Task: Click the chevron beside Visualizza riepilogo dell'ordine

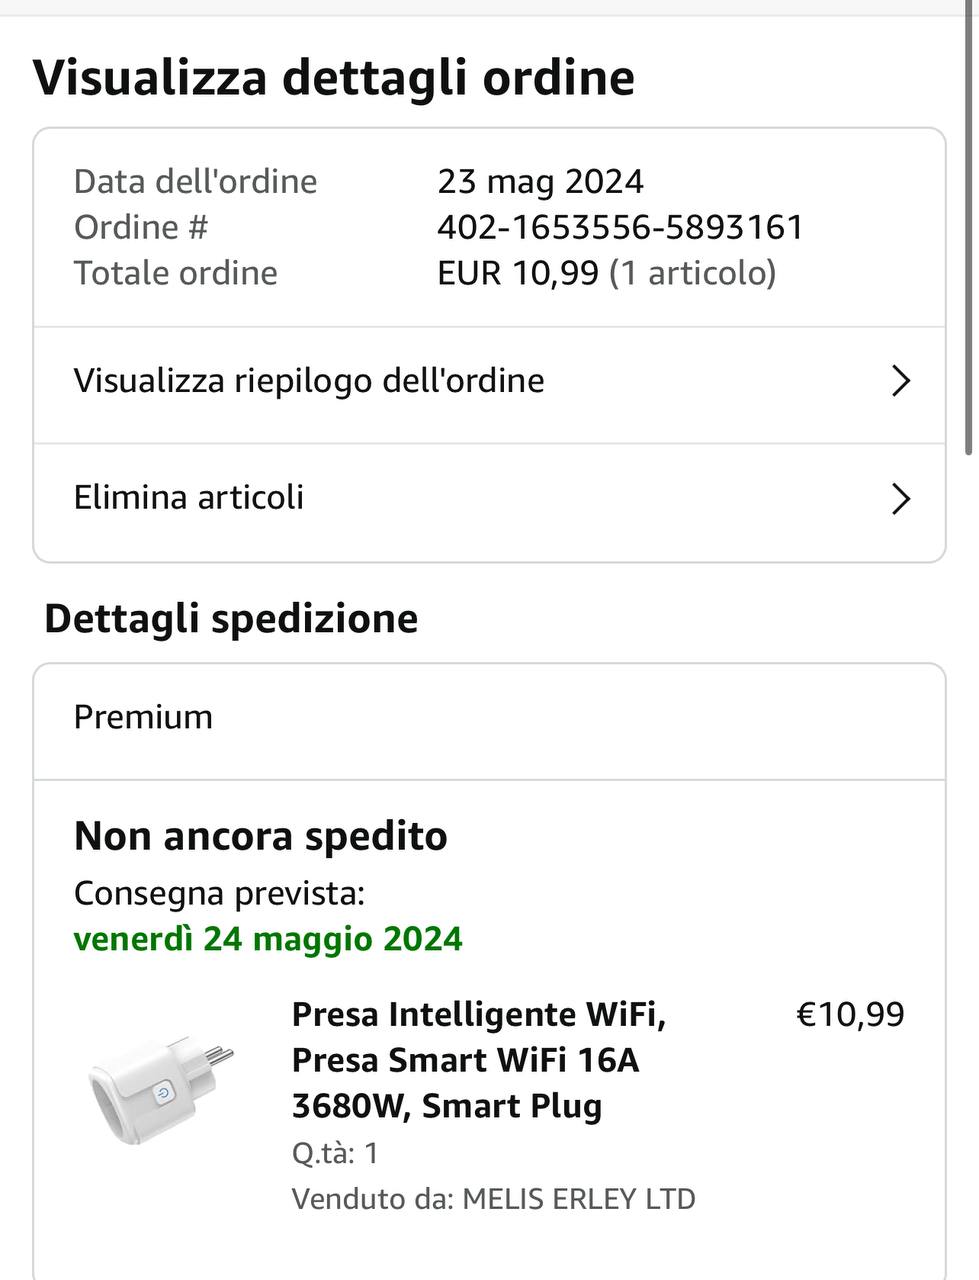Action: [x=900, y=381]
